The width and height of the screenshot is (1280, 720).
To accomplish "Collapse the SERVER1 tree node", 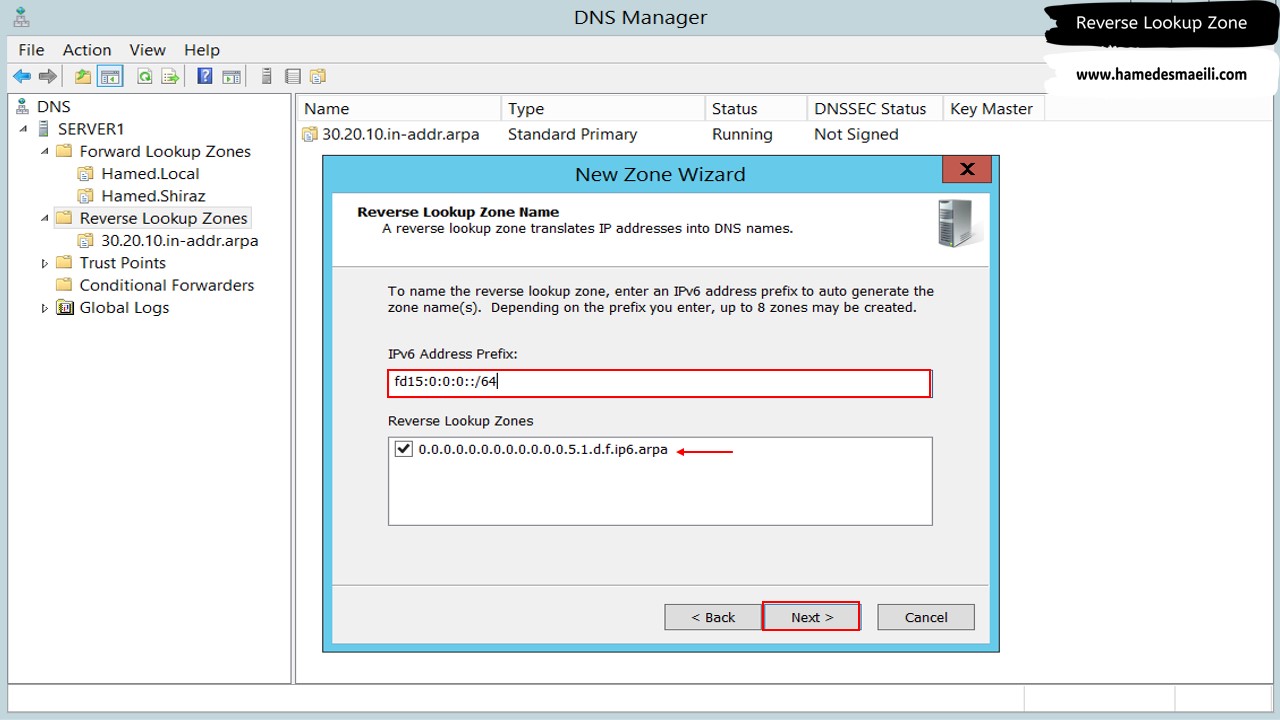I will [23, 129].
